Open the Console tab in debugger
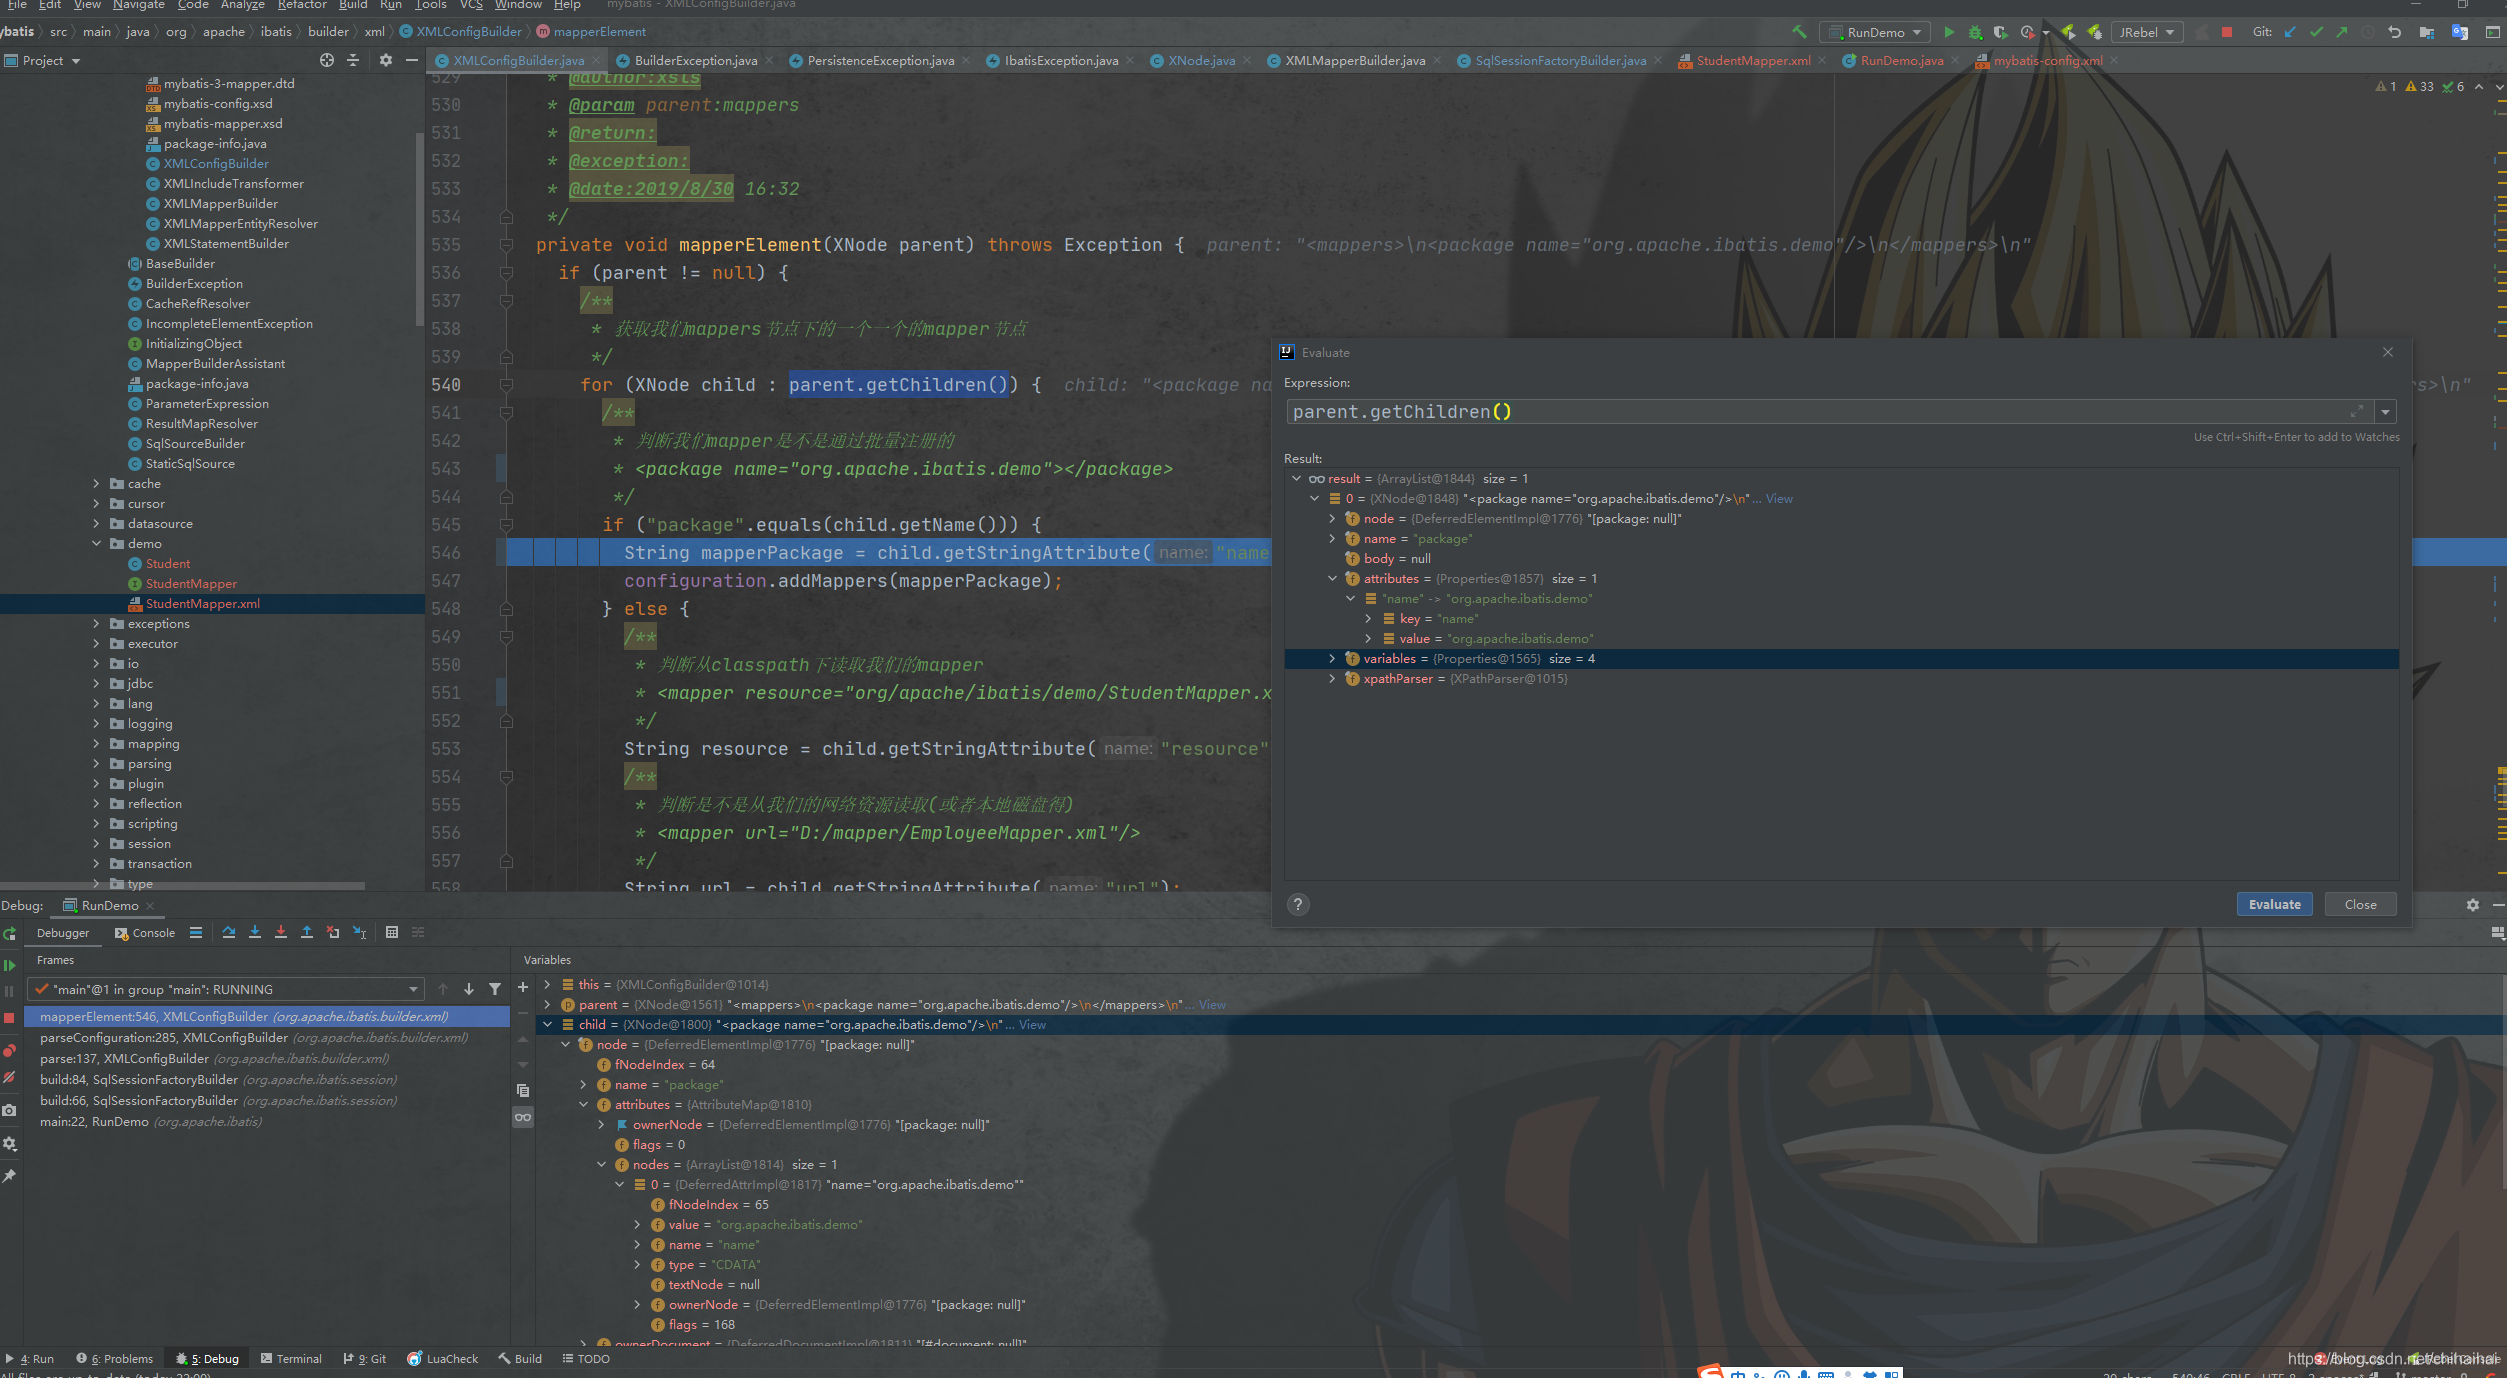2507x1378 pixels. pyautogui.click(x=145, y=933)
